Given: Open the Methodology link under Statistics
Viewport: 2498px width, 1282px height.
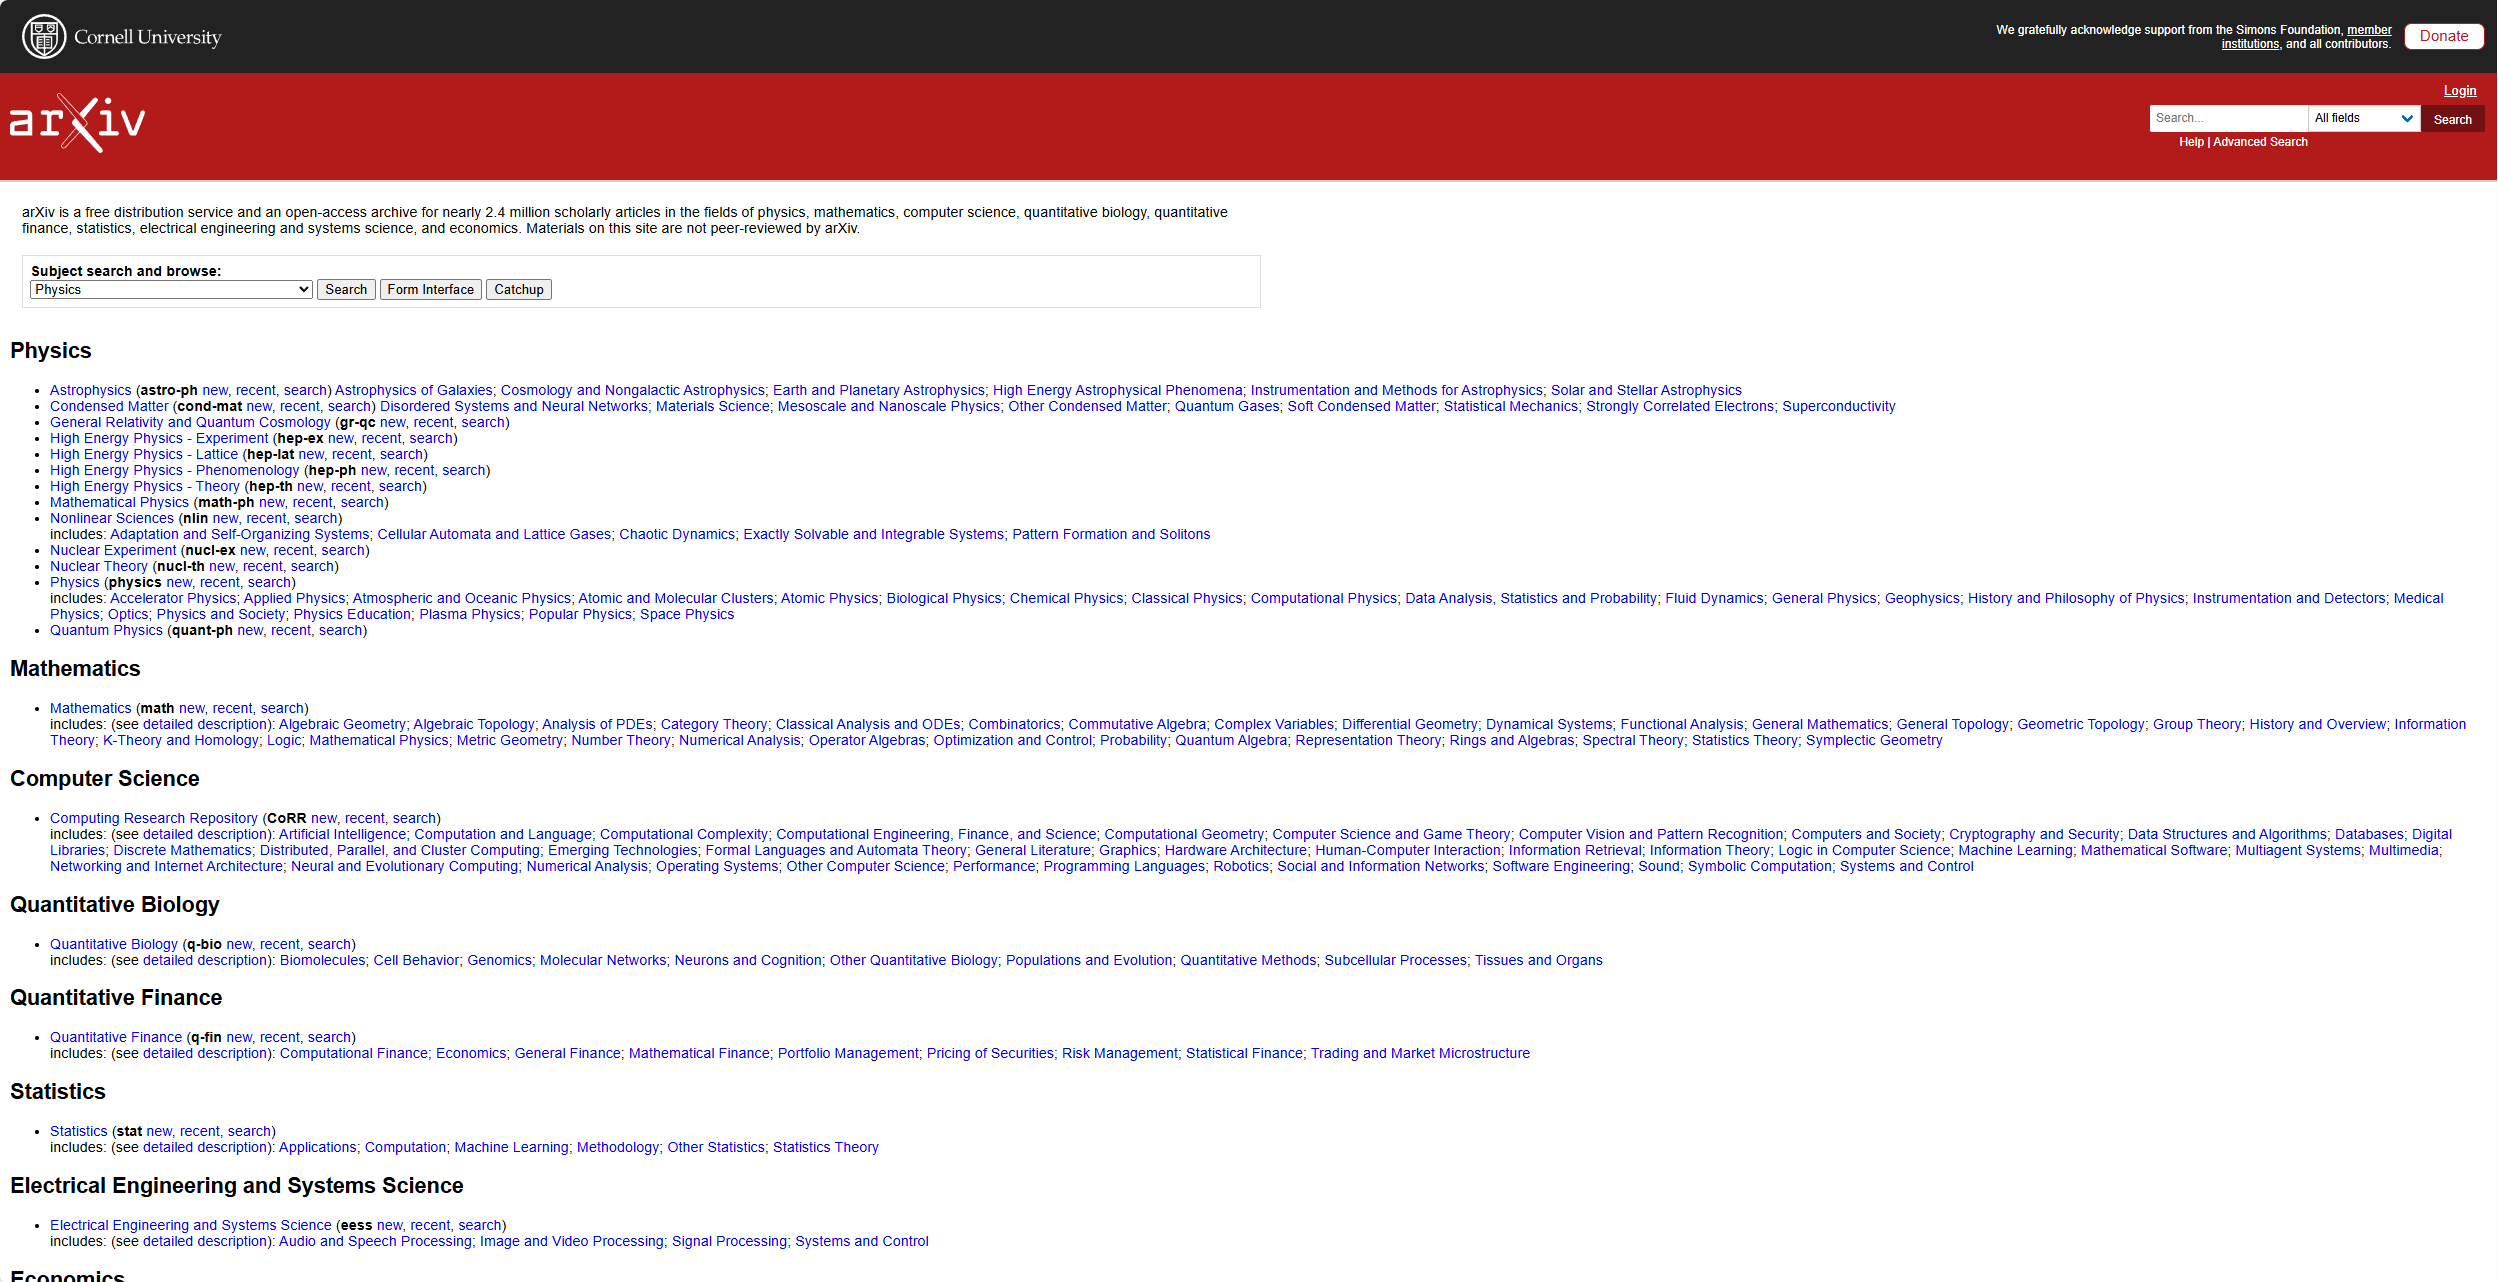Looking at the screenshot, I should click(x=618, y=1148).
